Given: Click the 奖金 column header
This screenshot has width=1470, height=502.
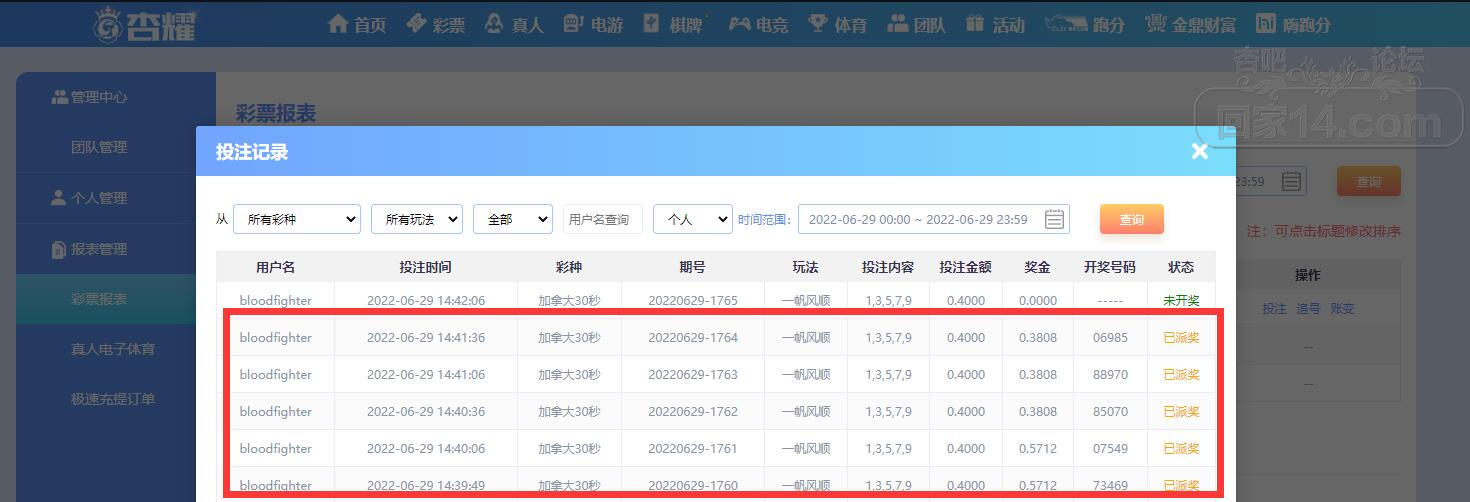Looking at the screenshot, I should 1038,267.
